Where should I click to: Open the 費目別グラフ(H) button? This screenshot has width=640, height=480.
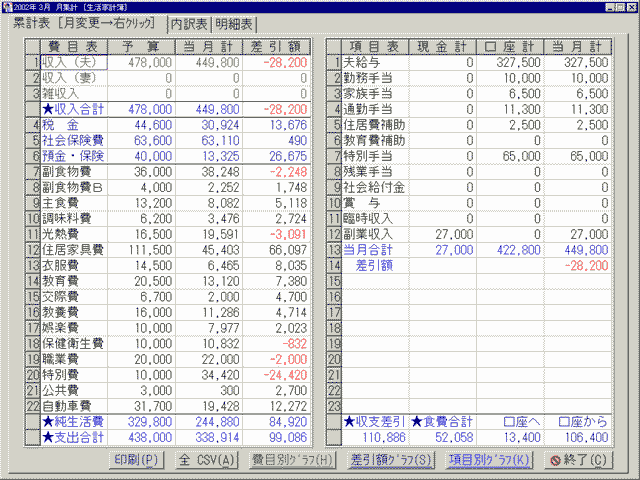point(292,460)
